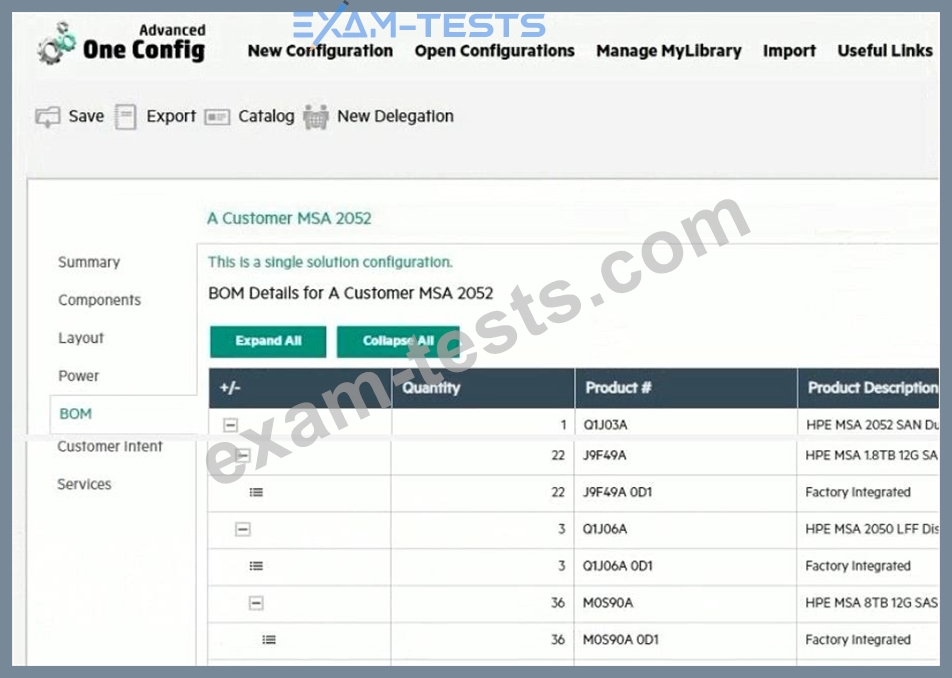
Task: Click the Save icon
Action: [x=47, y=117]
